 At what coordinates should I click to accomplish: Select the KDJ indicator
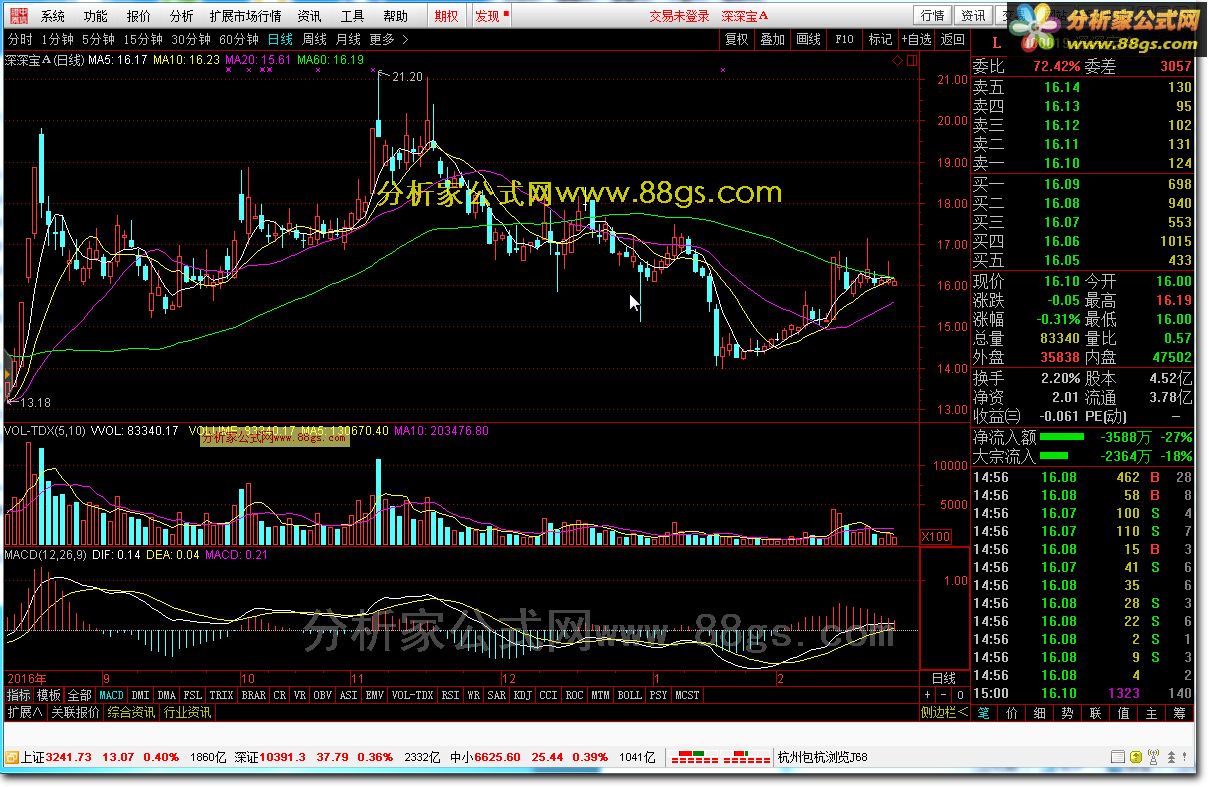522,695
